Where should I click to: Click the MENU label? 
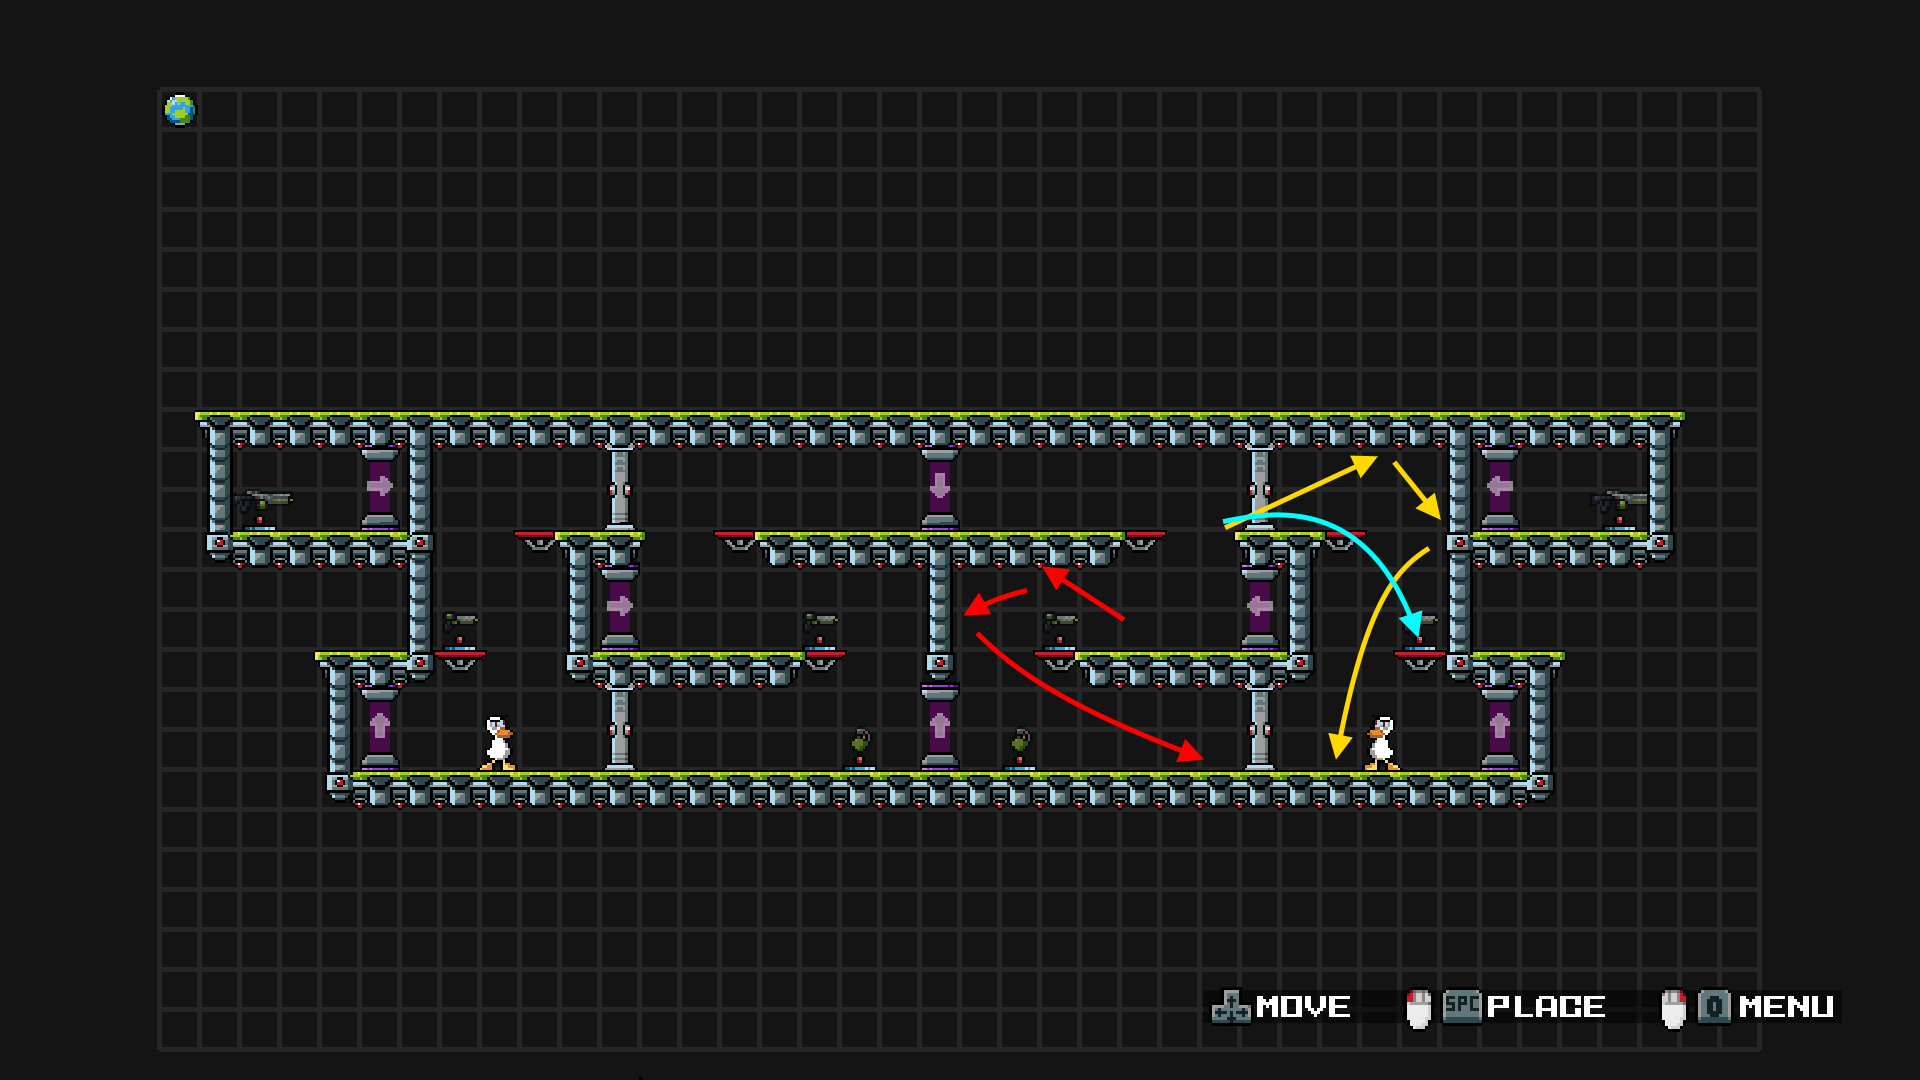click(x=1786, y=1007)
